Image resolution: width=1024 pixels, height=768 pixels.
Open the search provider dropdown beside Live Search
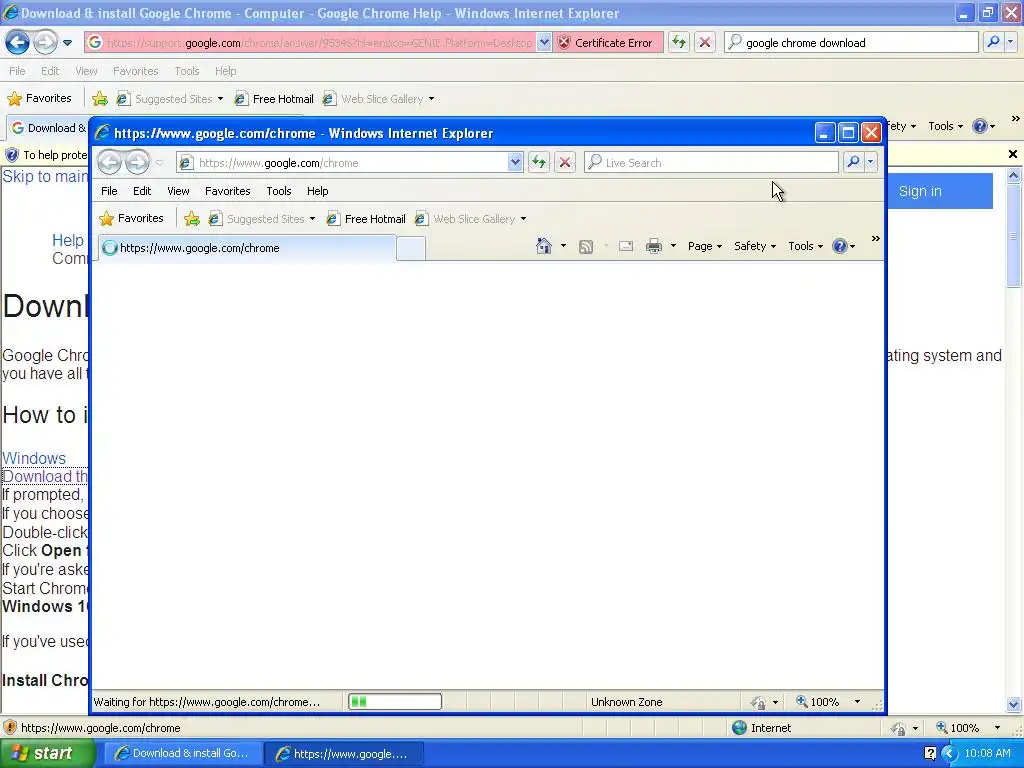coord(871,162)
